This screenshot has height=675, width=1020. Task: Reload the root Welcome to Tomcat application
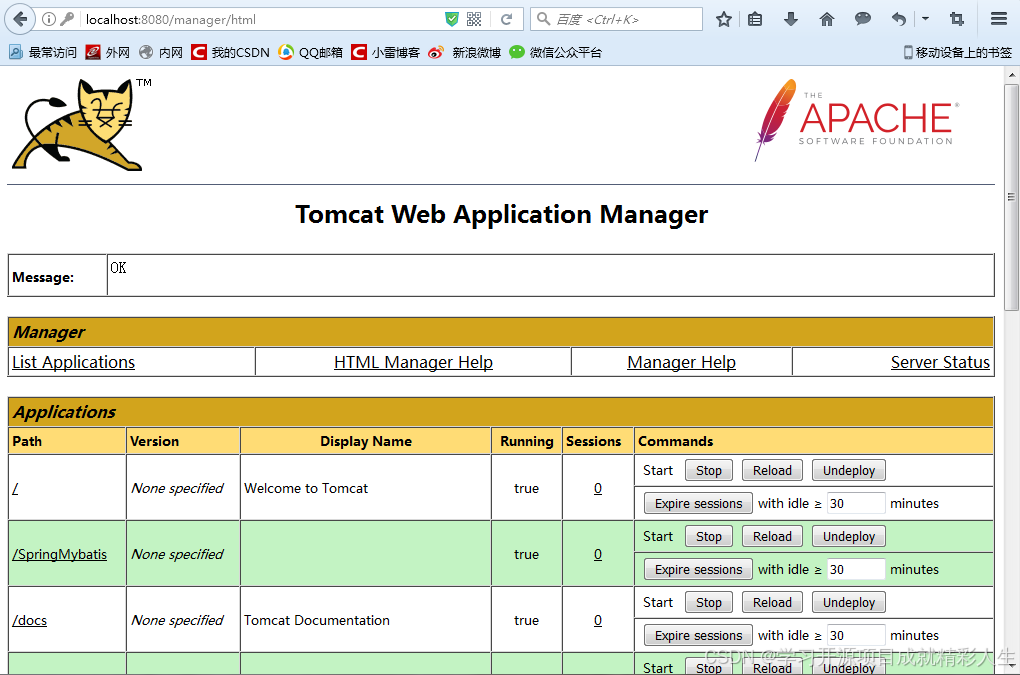pos(772,470)
